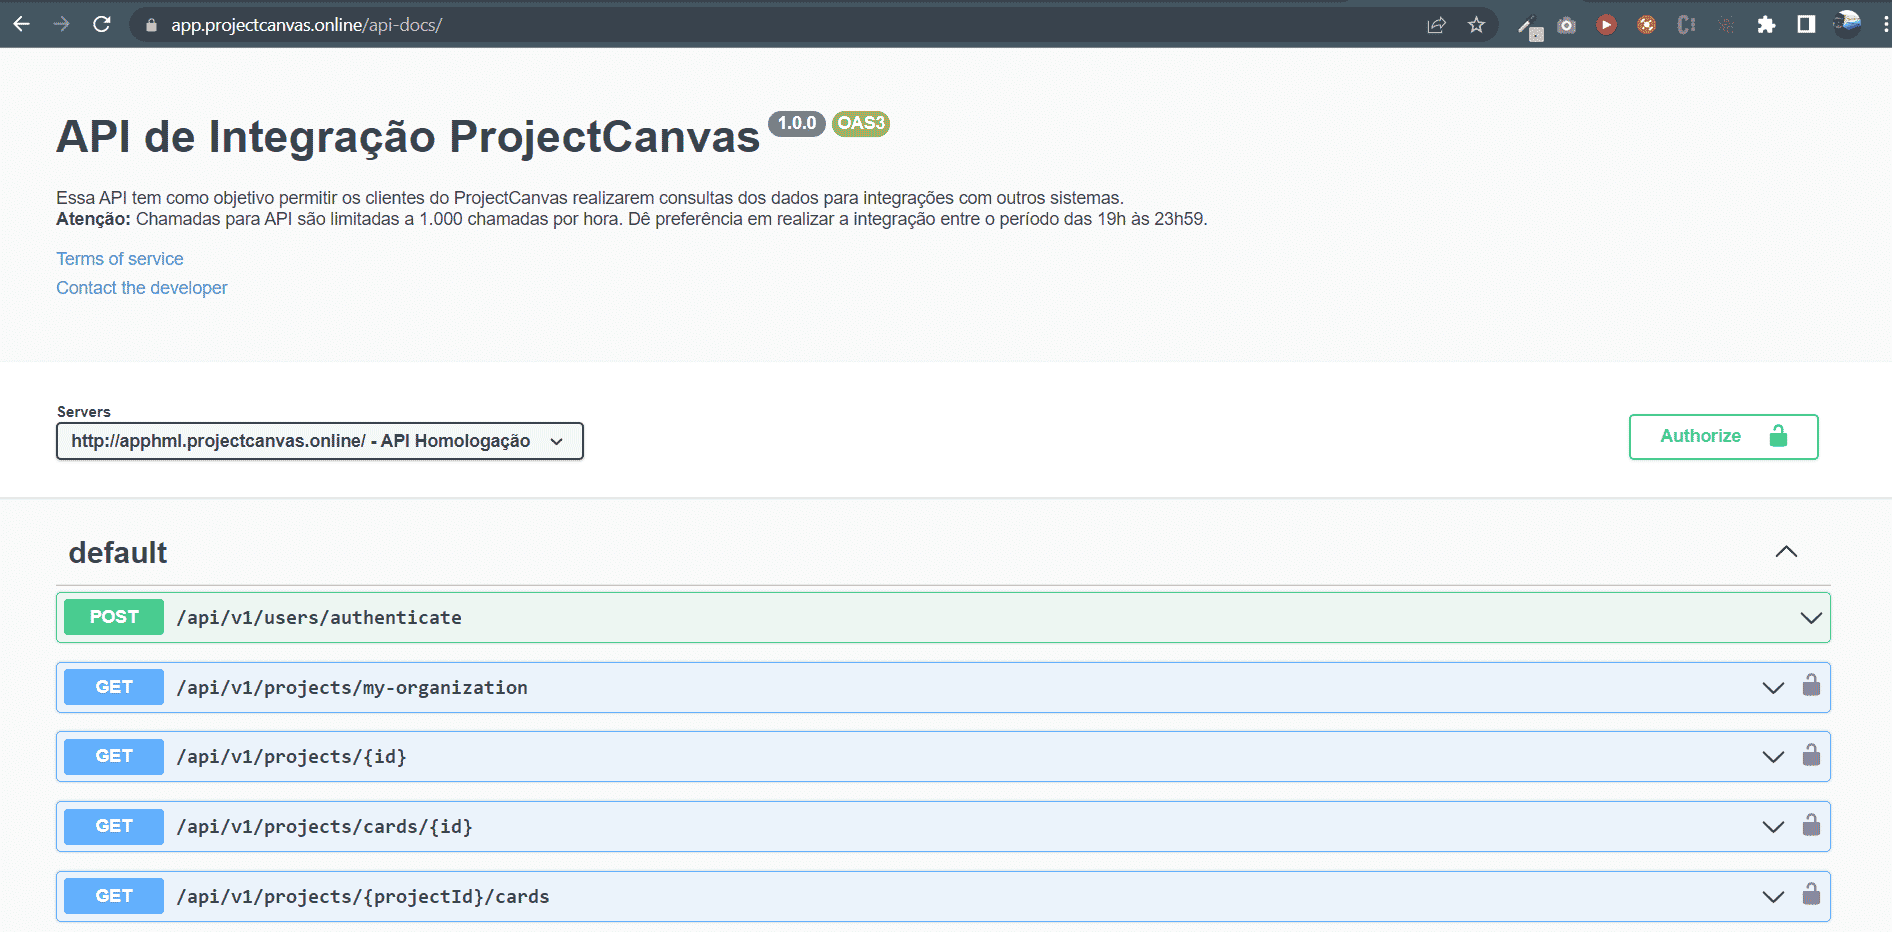Click the Authorize button
The width and height of the screenshot is (1892, 932).
click(1724, 437)
